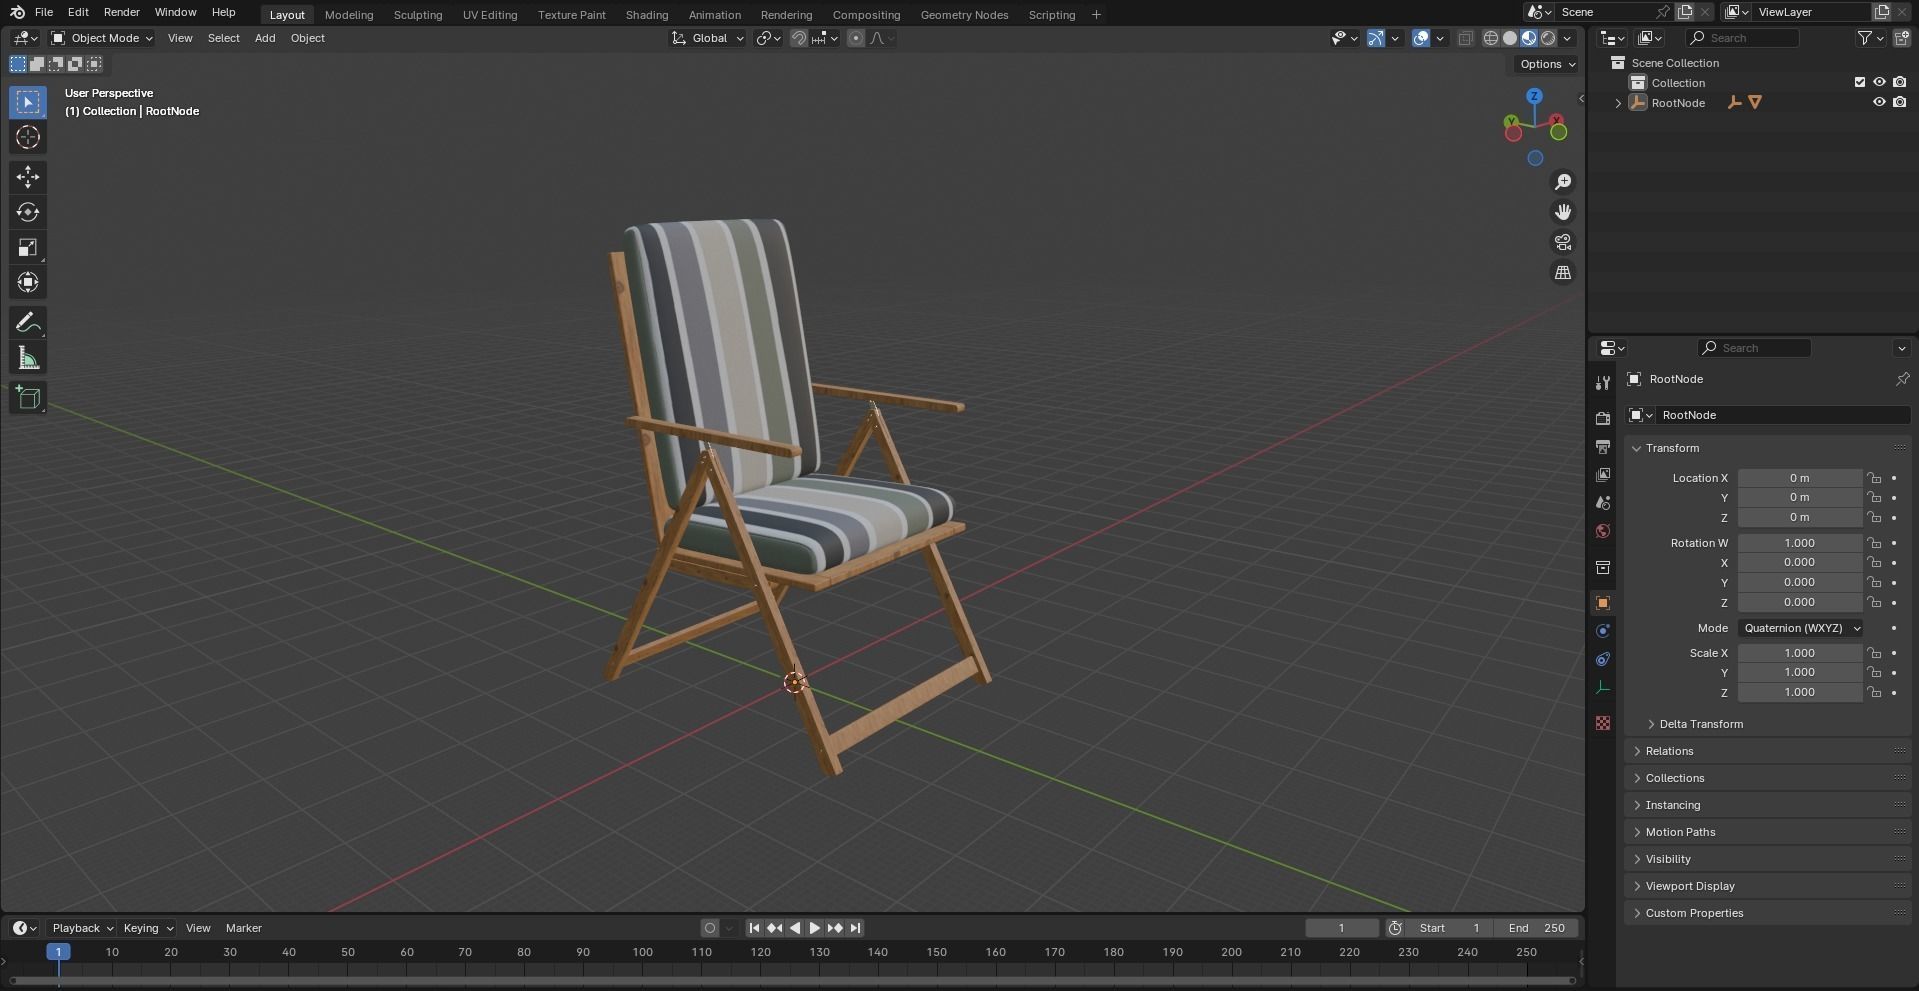Click the Location X value field
1919x991 pixels.
(x=1799, y=478)
